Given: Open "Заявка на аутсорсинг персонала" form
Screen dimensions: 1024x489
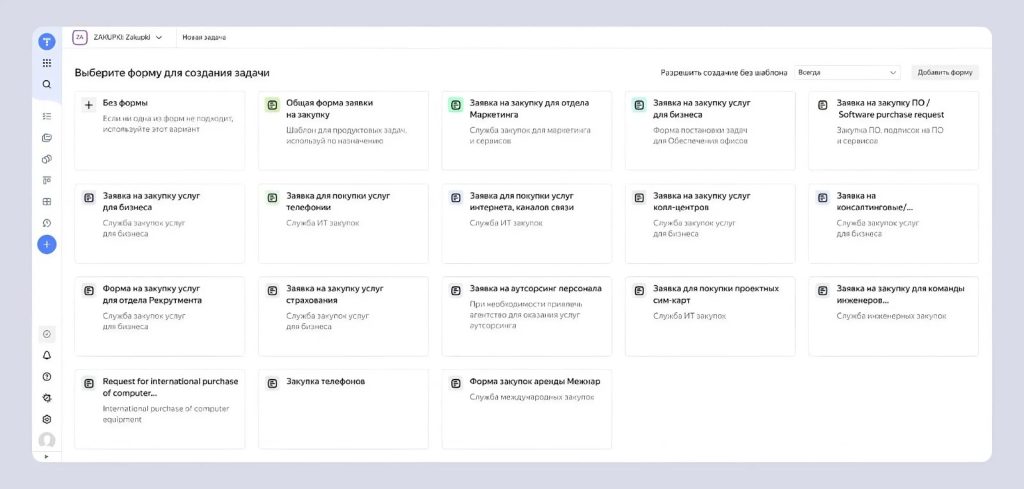Looking at the screenshot, I should (526, 316).
